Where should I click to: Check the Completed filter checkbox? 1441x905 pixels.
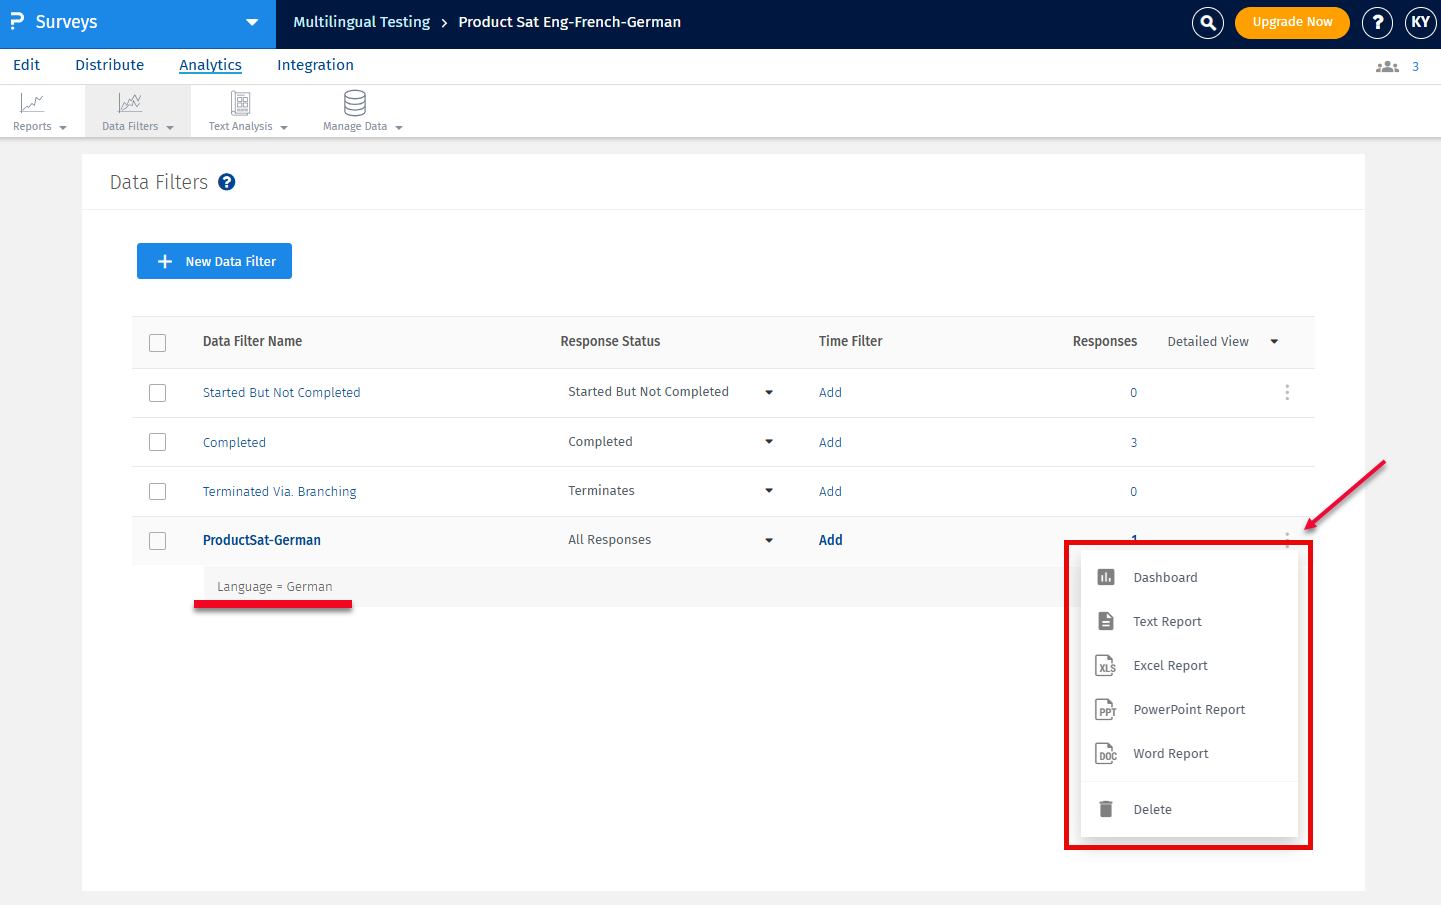pos(158,442)
